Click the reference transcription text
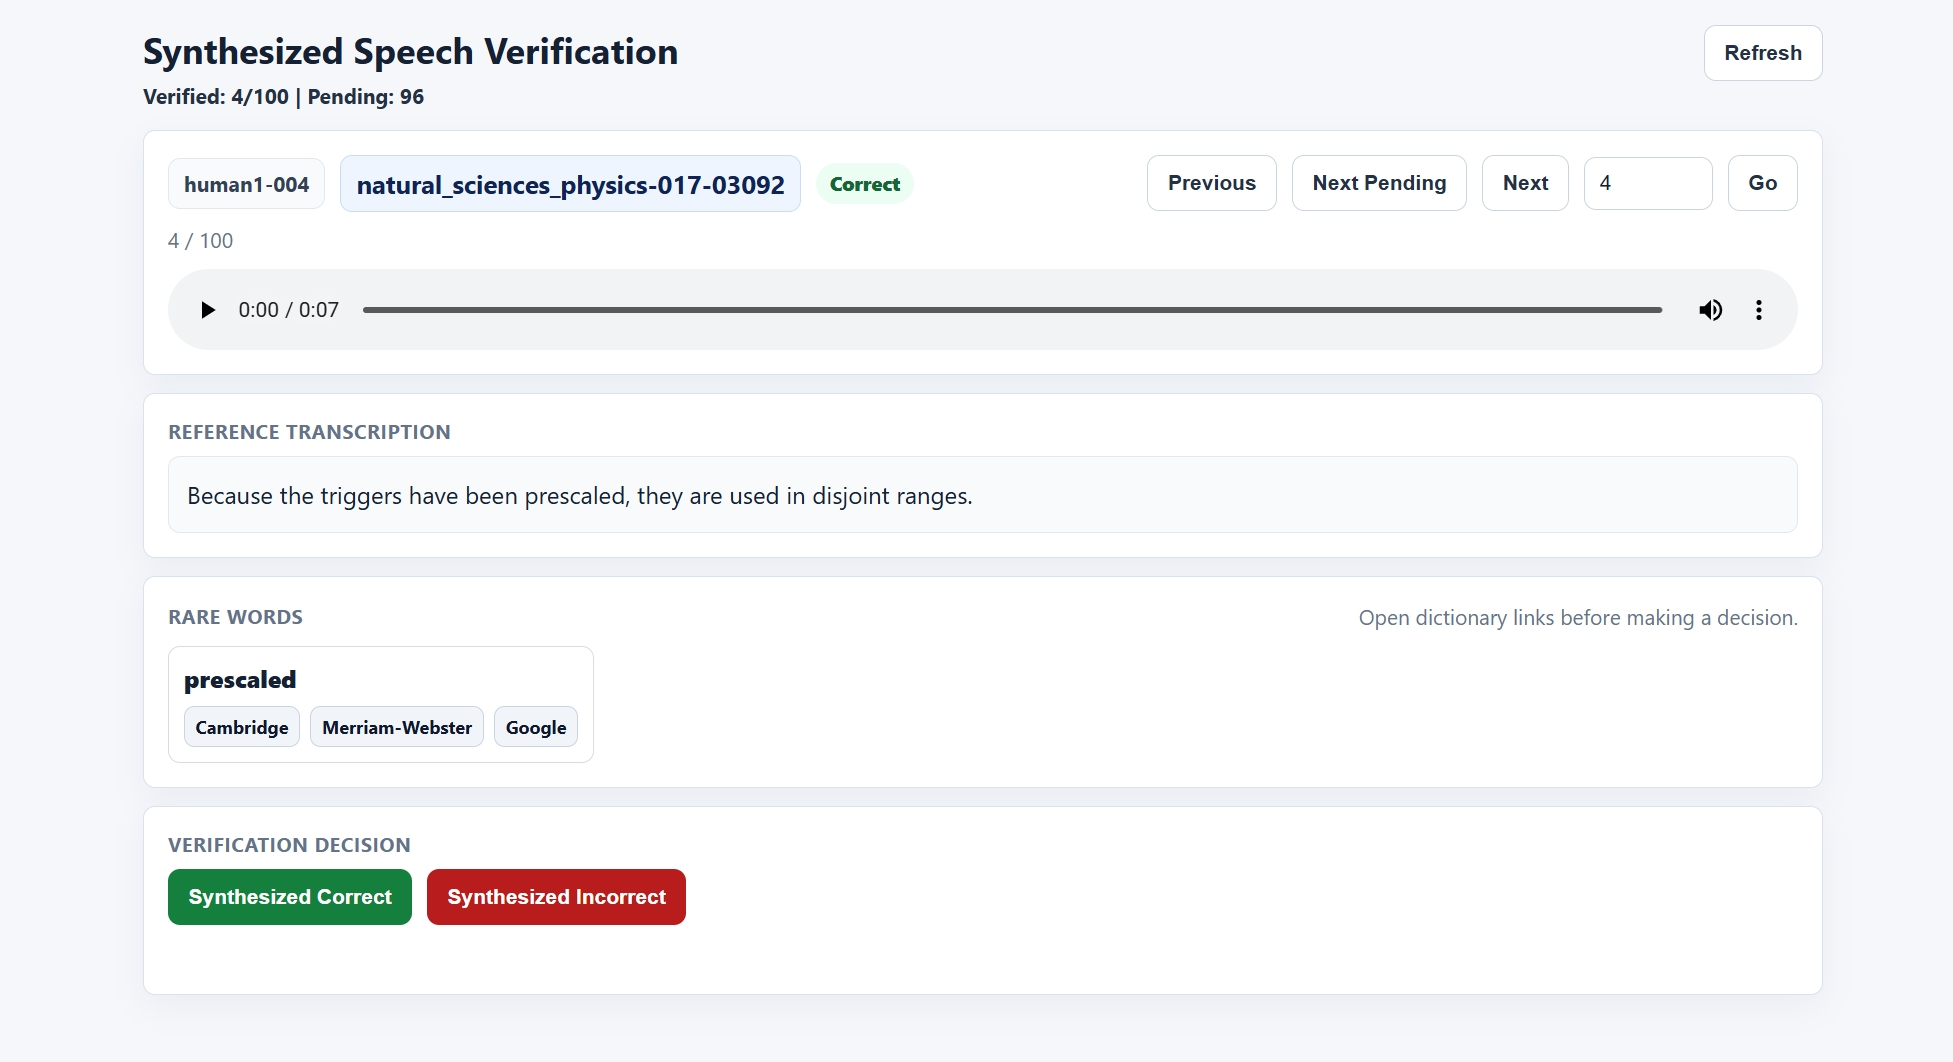This screenshot has width=1953, height=1062. click(580, 496)
